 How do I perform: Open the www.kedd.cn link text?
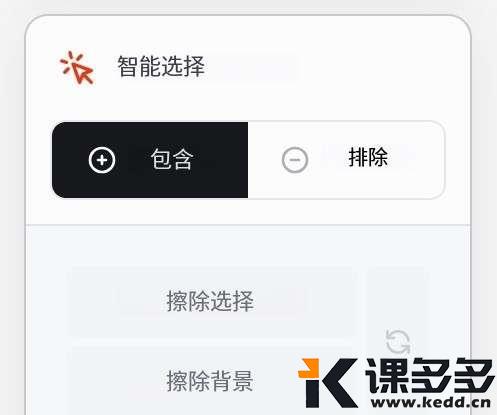point(431,402)
